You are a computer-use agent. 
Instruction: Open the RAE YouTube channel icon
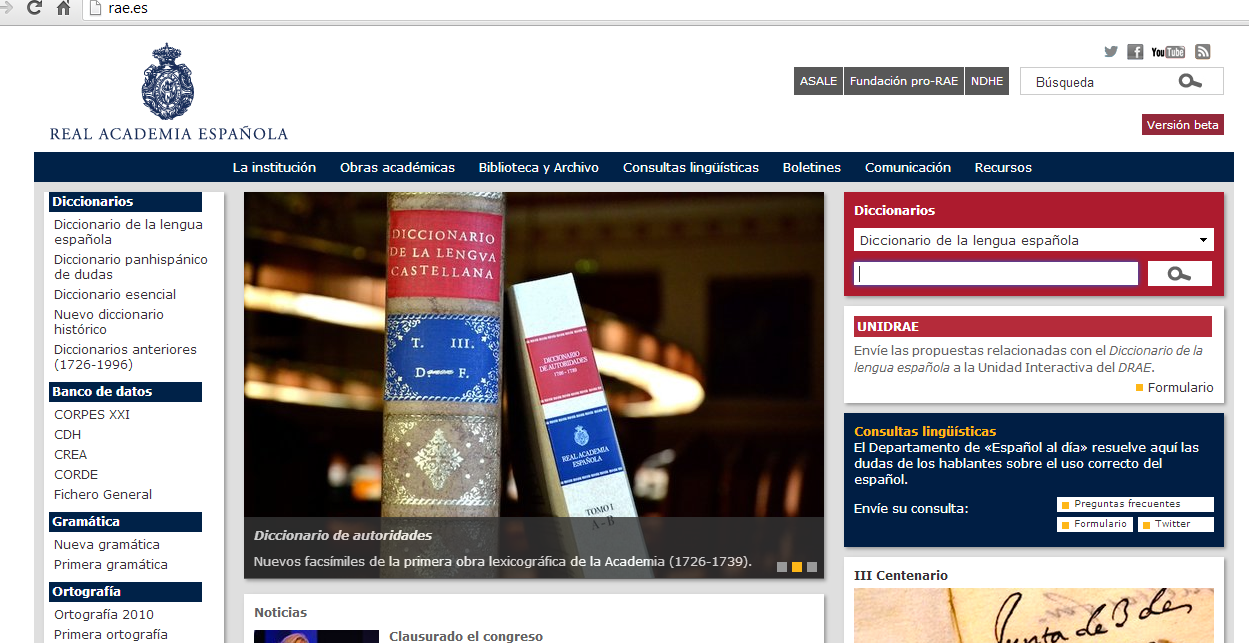(1168, 52)
